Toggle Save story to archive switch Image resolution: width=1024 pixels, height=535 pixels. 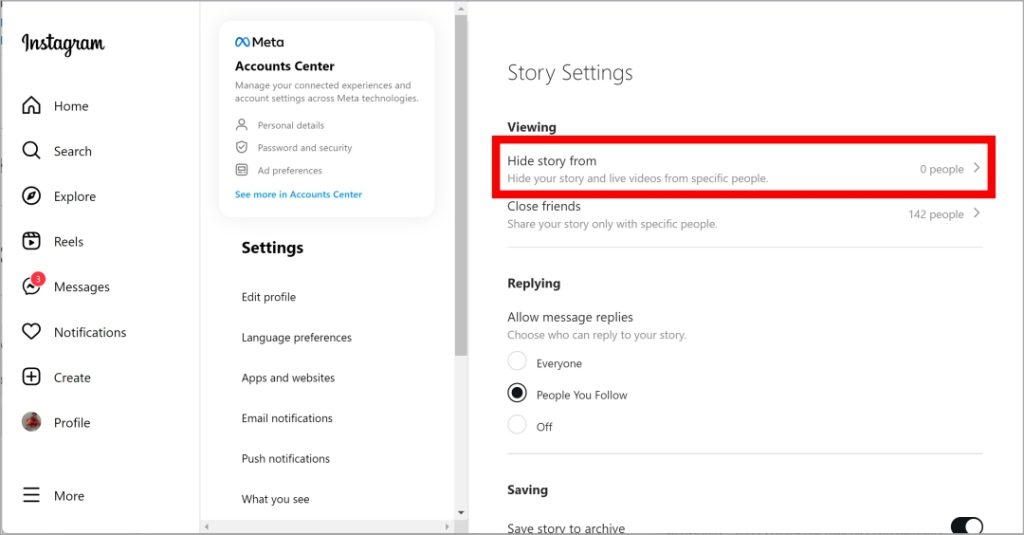coord(967,525)
